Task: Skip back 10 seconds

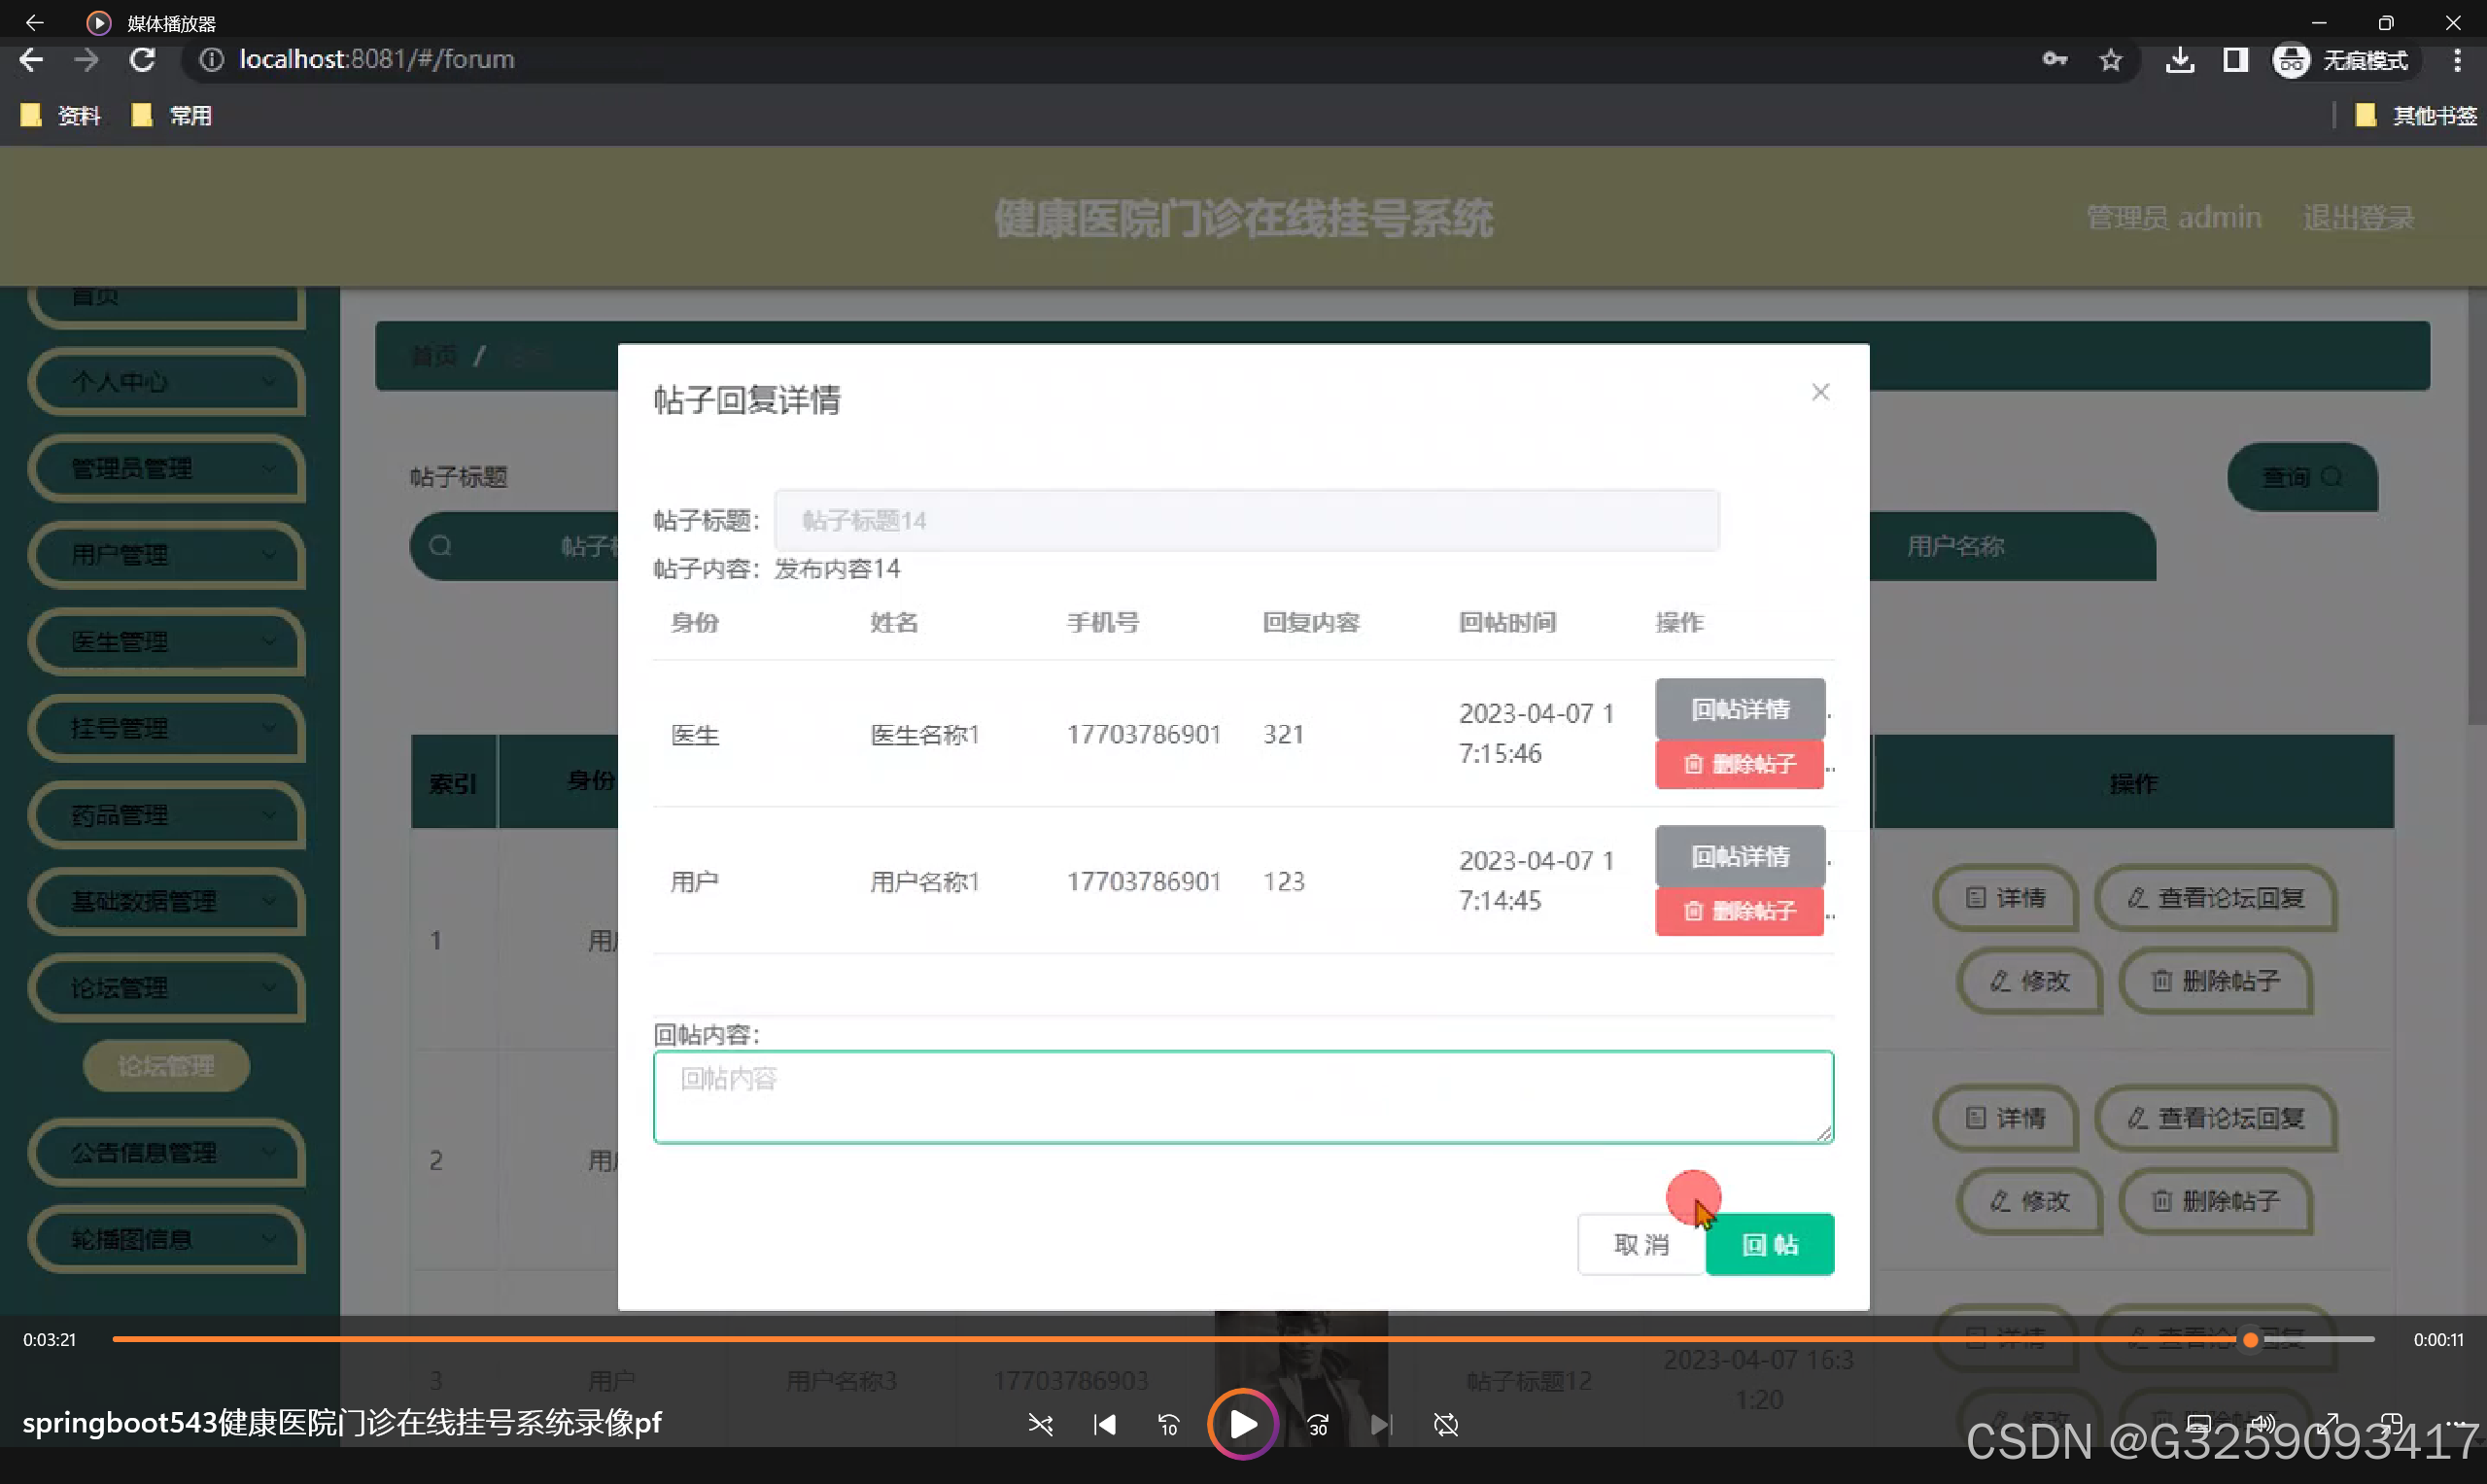Action: pyautogui.click(x=1168, y=1424)
